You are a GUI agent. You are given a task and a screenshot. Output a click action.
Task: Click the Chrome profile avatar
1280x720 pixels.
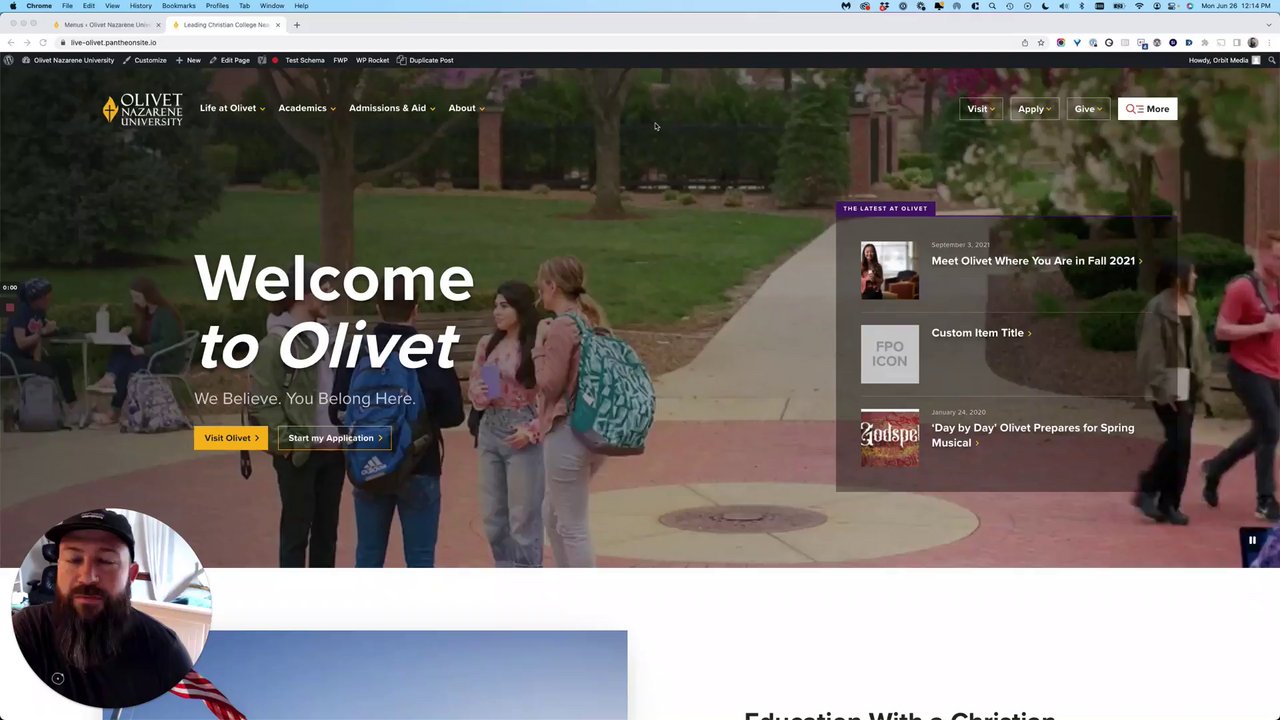[x=1253, y=43]
